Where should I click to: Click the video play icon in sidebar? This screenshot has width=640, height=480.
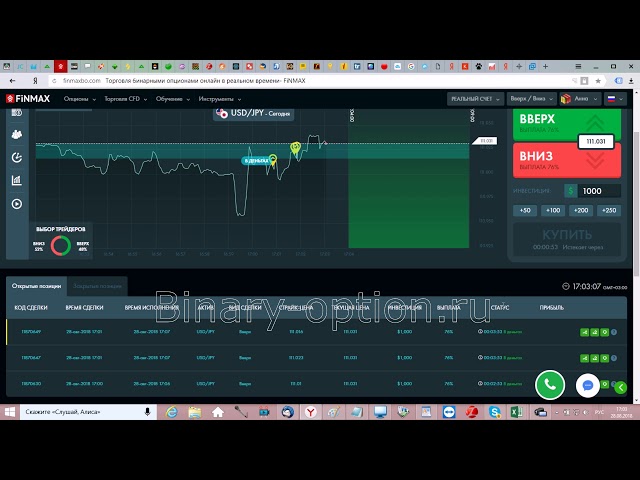pos(16,204)
